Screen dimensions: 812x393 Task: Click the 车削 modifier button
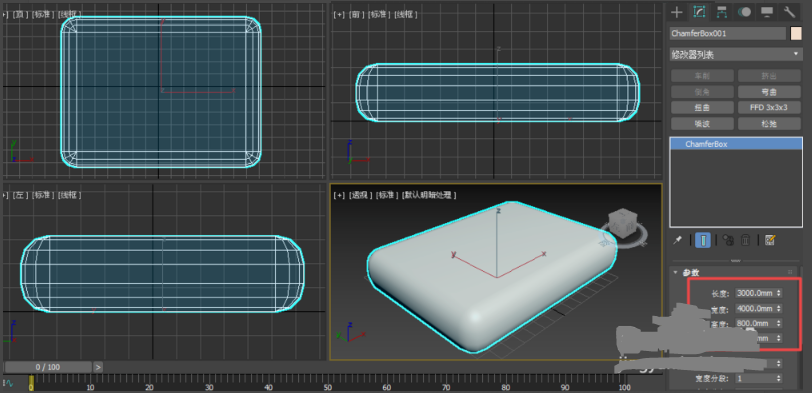click(702, 76)
